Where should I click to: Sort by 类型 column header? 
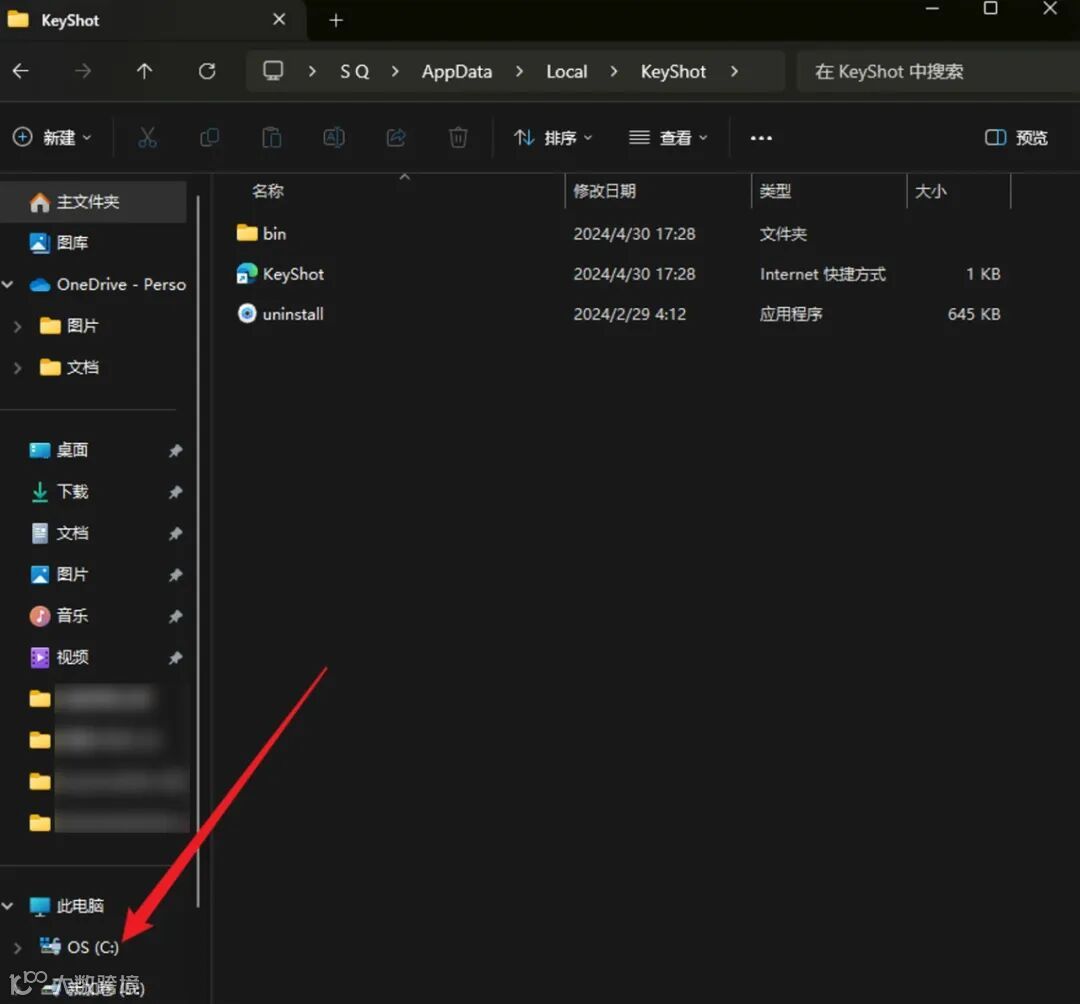tap(775, 191)
